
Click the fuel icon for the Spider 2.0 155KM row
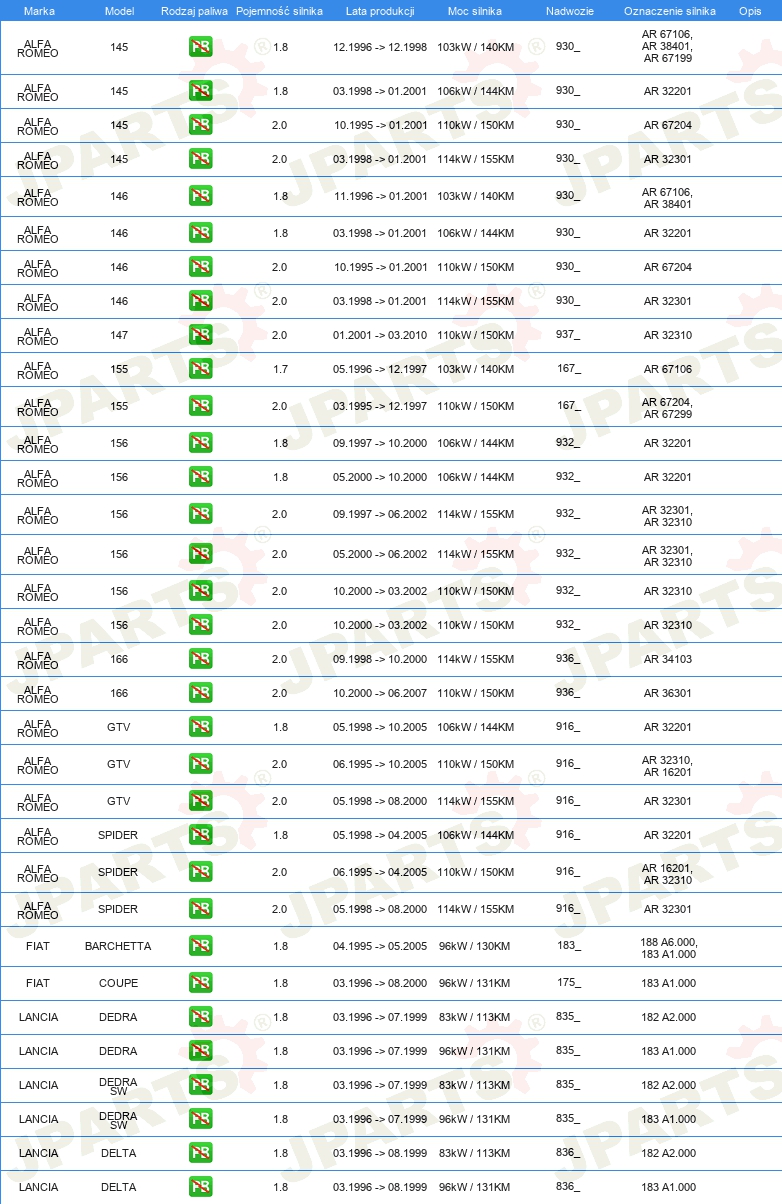[201, 909]
